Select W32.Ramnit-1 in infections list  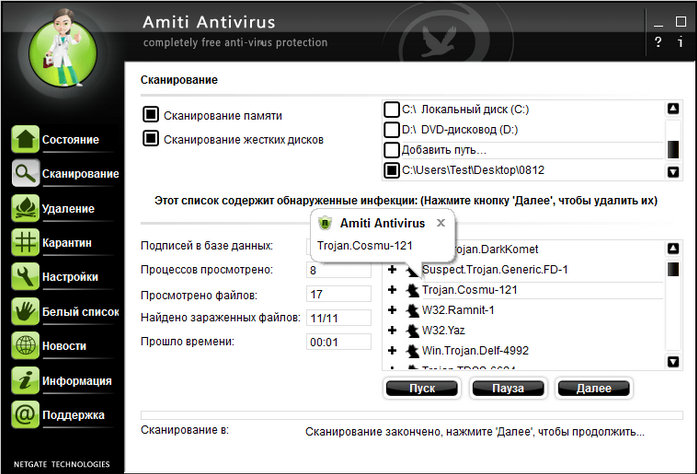pyautogui.click(x=458, y=310)
